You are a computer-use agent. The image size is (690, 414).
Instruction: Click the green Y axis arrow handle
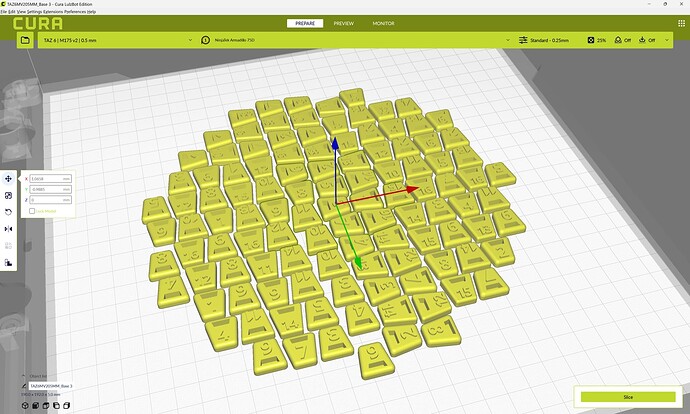(358, 263)
